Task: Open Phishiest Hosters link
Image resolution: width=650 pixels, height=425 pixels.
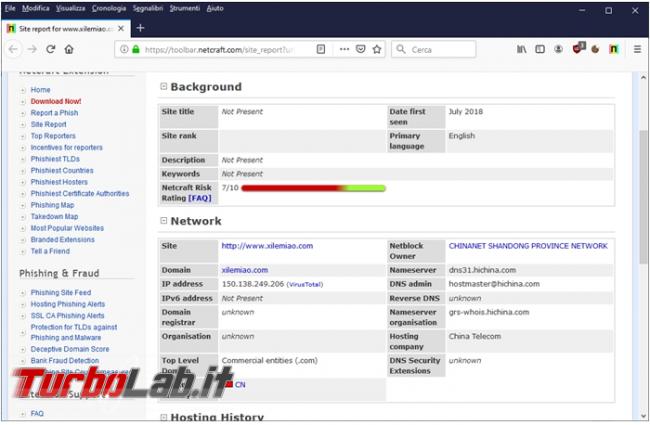Action: point(59,182)
